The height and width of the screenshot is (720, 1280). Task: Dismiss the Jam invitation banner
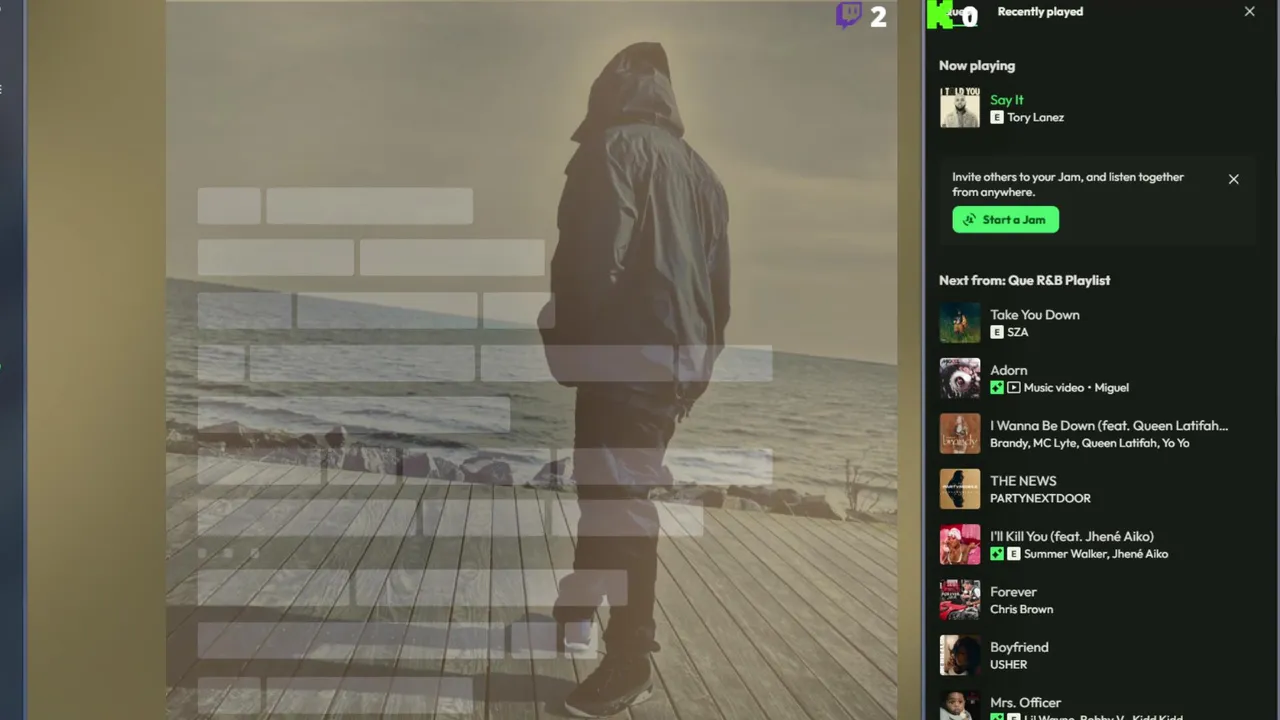(1233, 179)
